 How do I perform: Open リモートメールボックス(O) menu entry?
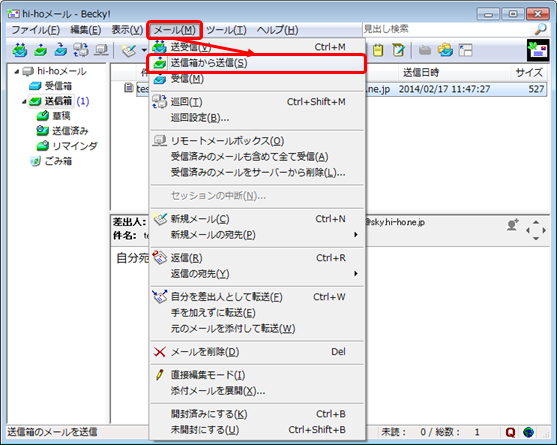click(x=258, y=141)
